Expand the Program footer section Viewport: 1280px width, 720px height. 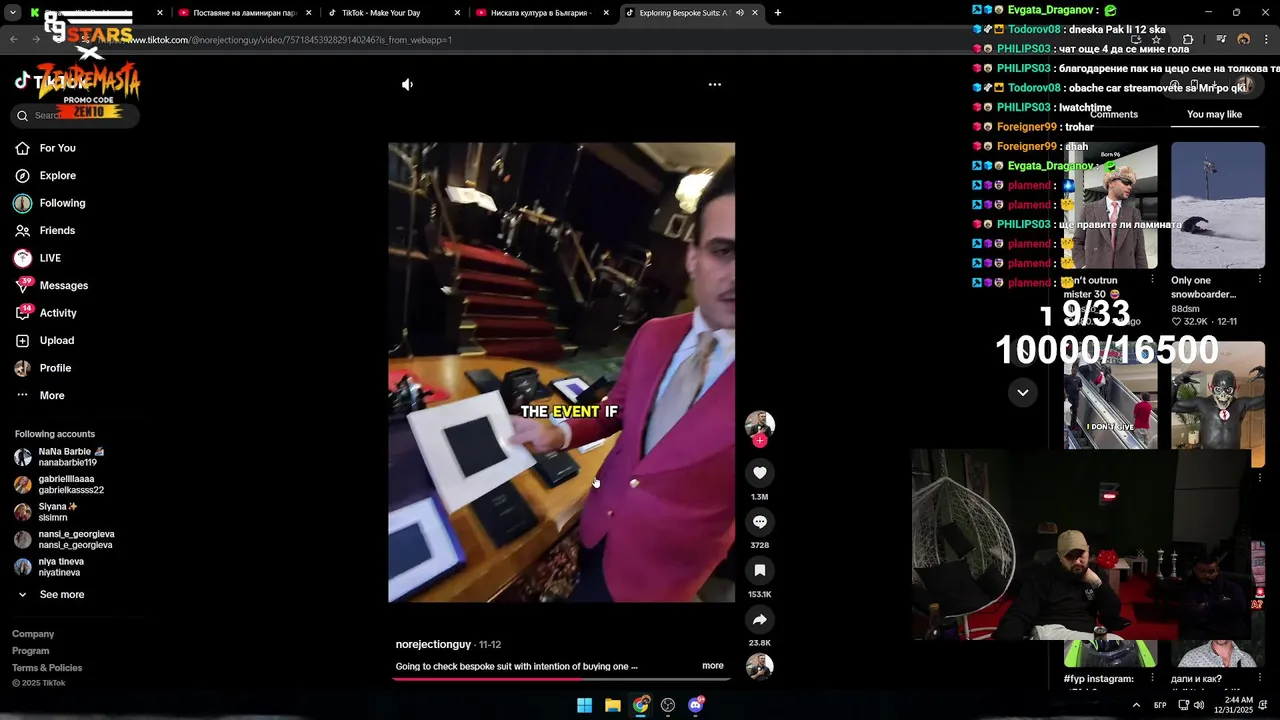point(30,651)
